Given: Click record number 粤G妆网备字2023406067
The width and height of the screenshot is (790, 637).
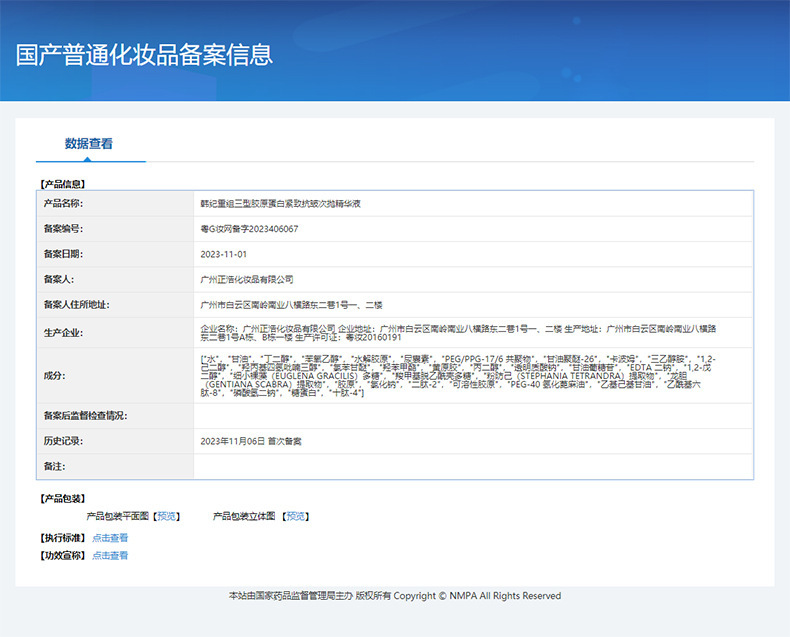Looking at the screenshot, I should click(249, 229).
